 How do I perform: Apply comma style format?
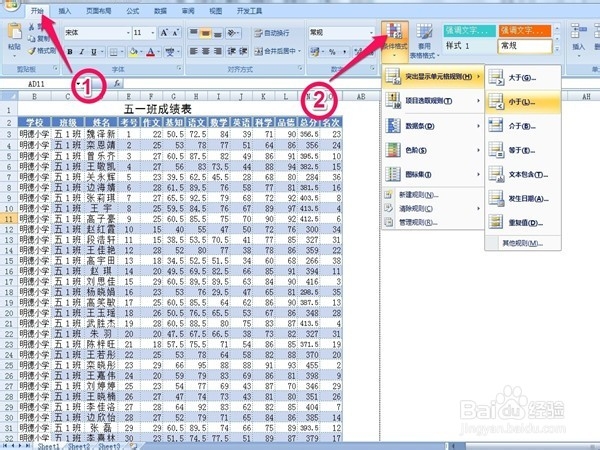pyautogui.click(x=344, y=51)
